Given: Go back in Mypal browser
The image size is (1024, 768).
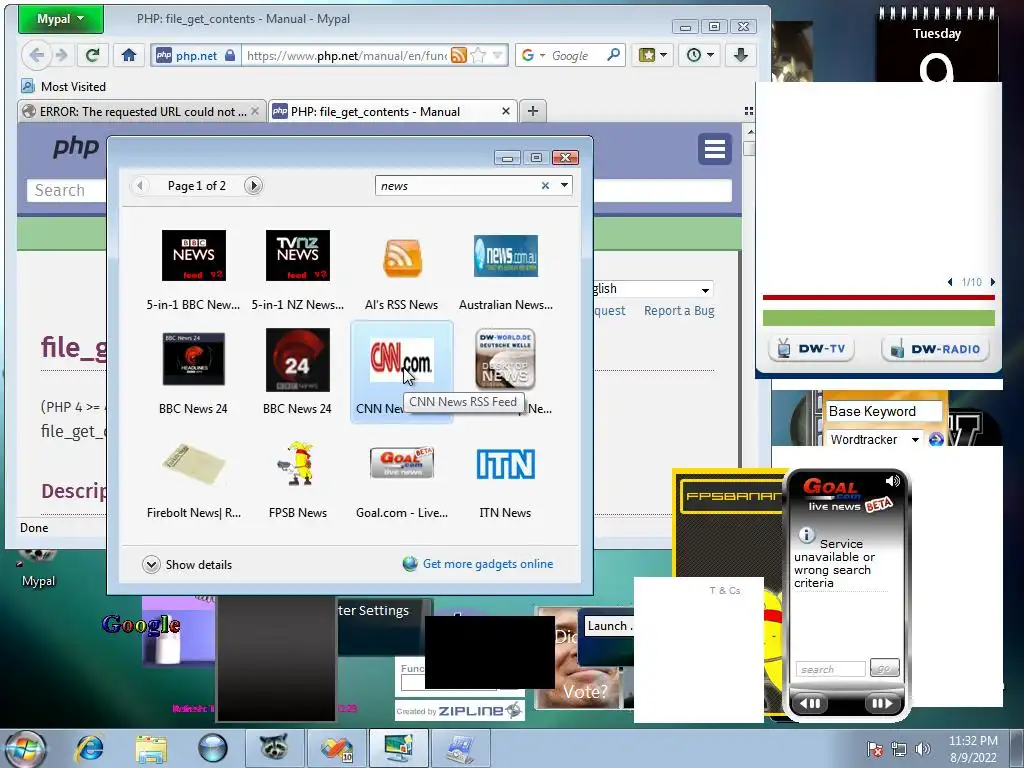Looking at the screenshot, I should 37,56.
